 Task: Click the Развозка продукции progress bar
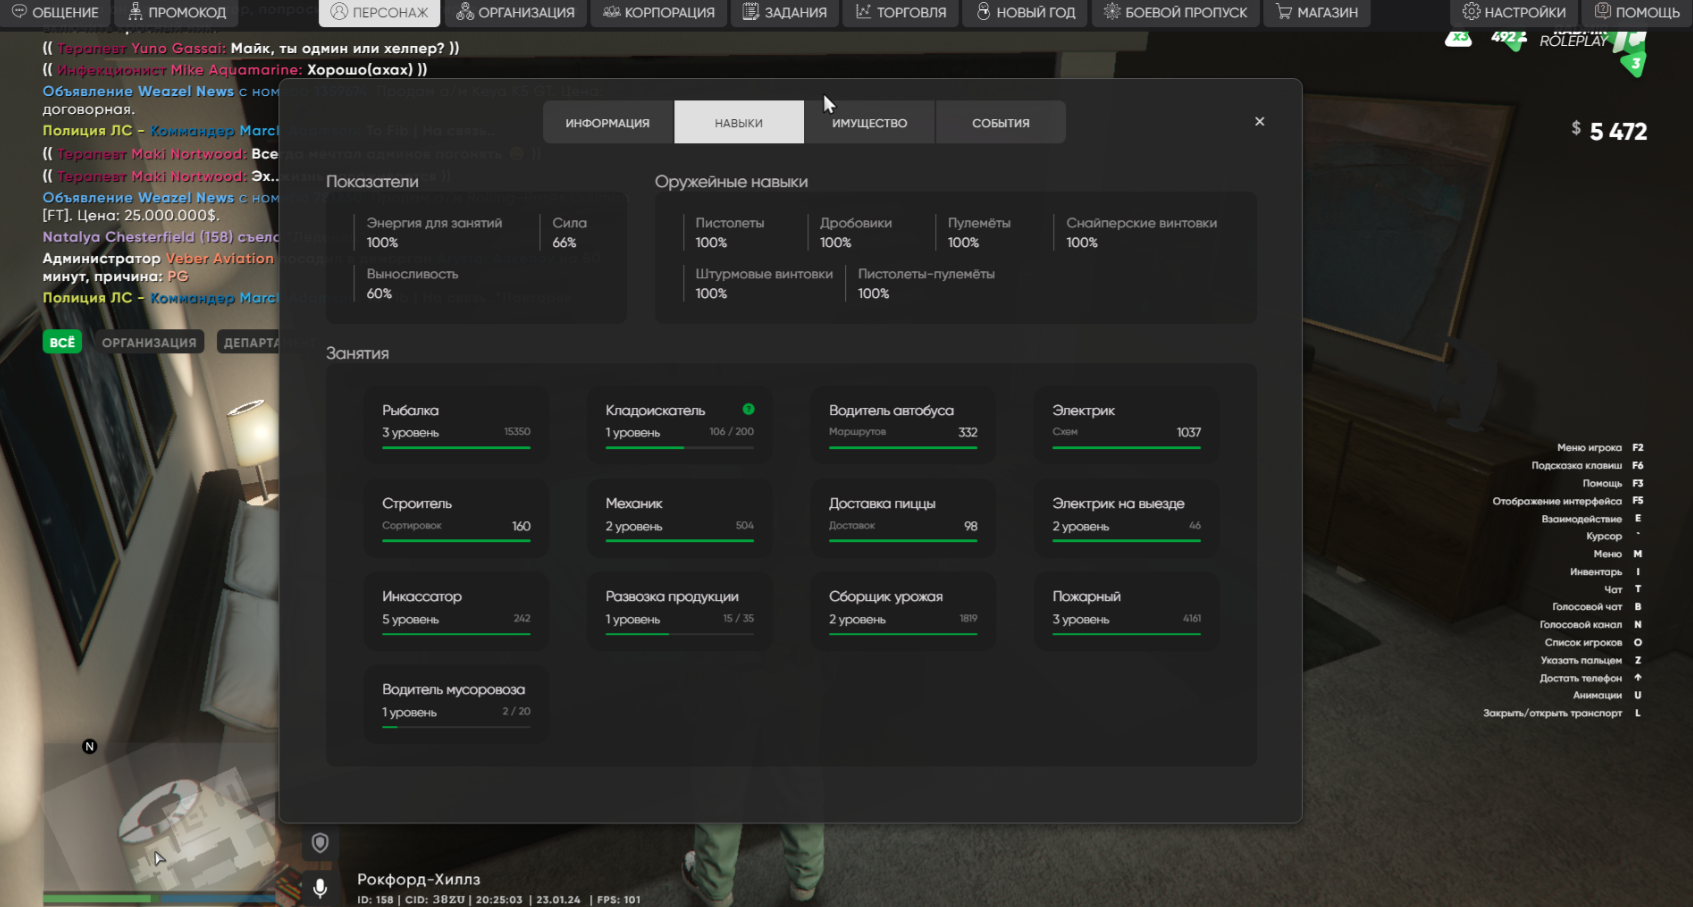[x=679, y=633]
